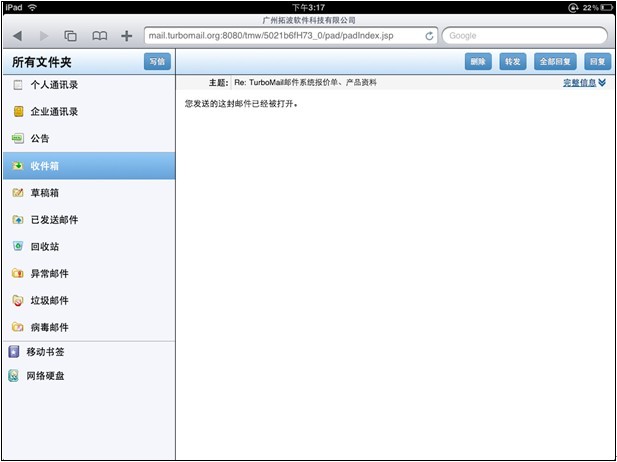This screenshot has width=617, height=462.
Task: Click the 公告 announcement icon
Action: [17, 138]
